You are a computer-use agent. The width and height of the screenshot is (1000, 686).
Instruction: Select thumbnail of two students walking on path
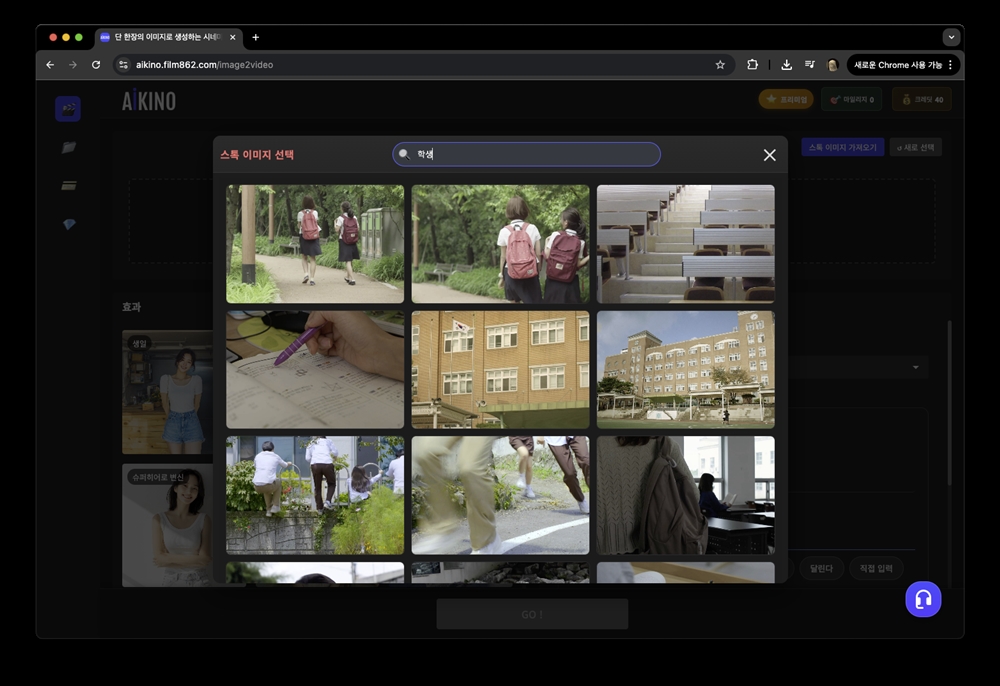[315, 243]
